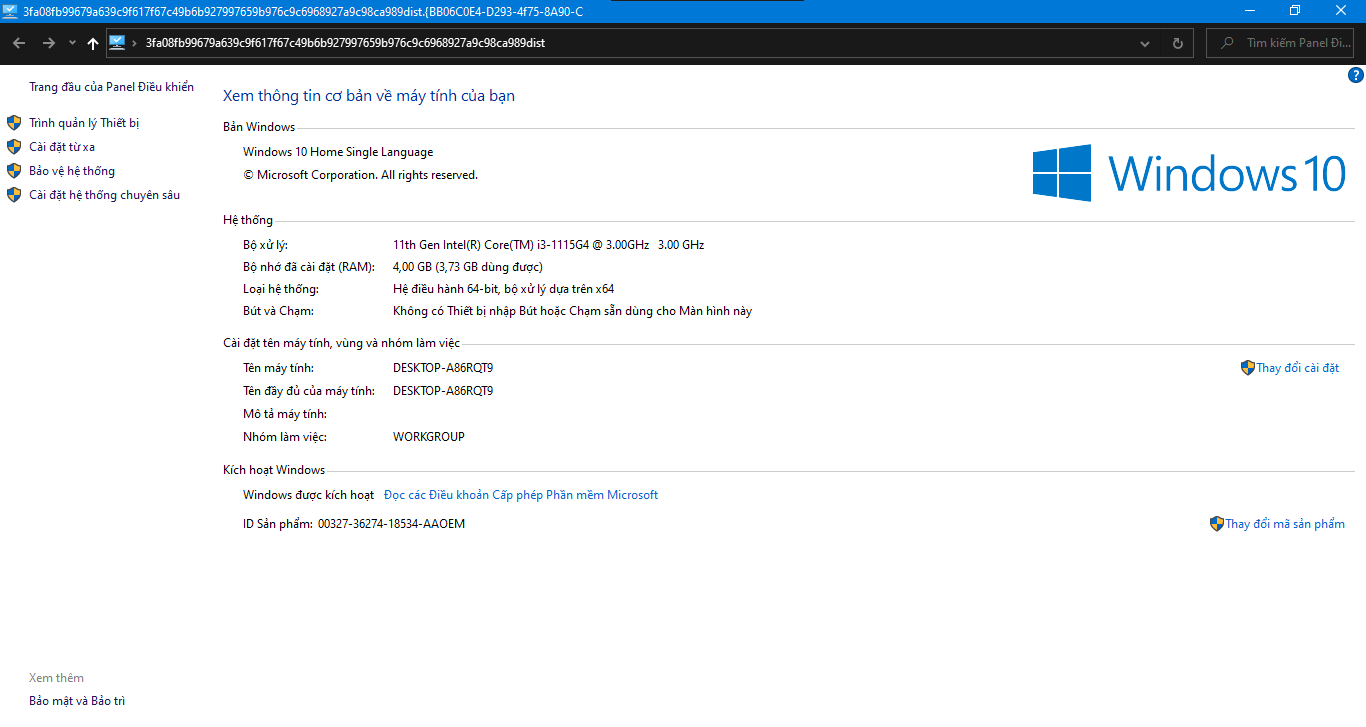Screen dimensions: 1366x727
Task: Go up one level with Up arrow
Action: point(93,43)
